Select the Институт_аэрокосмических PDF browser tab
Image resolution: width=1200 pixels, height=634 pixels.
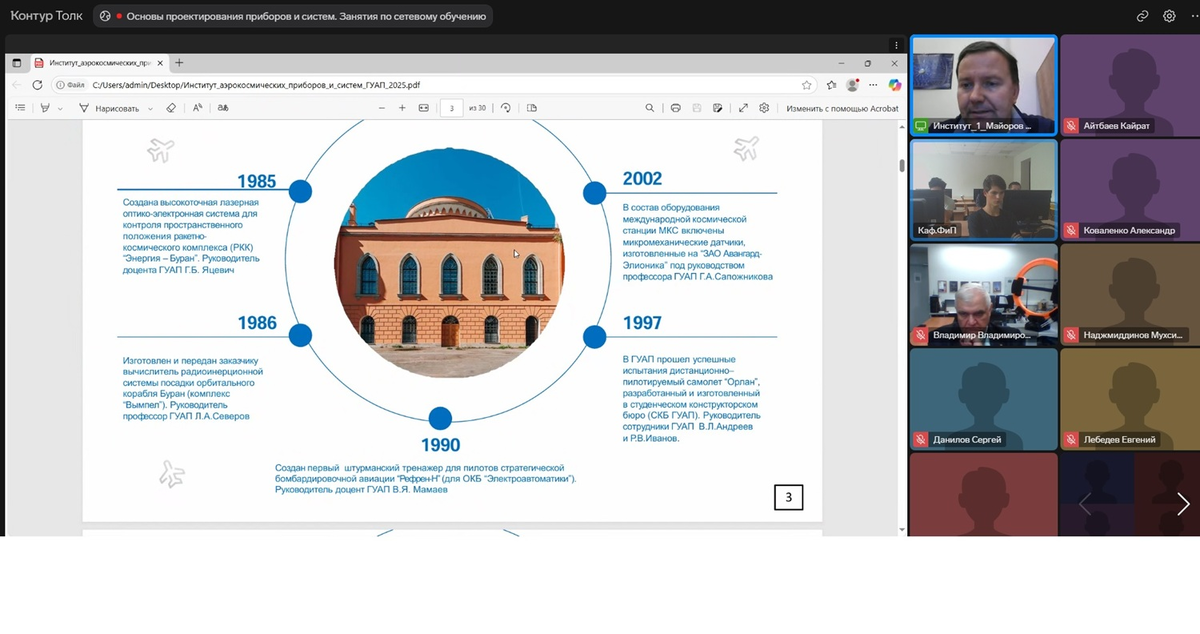[x=100, y=62]
